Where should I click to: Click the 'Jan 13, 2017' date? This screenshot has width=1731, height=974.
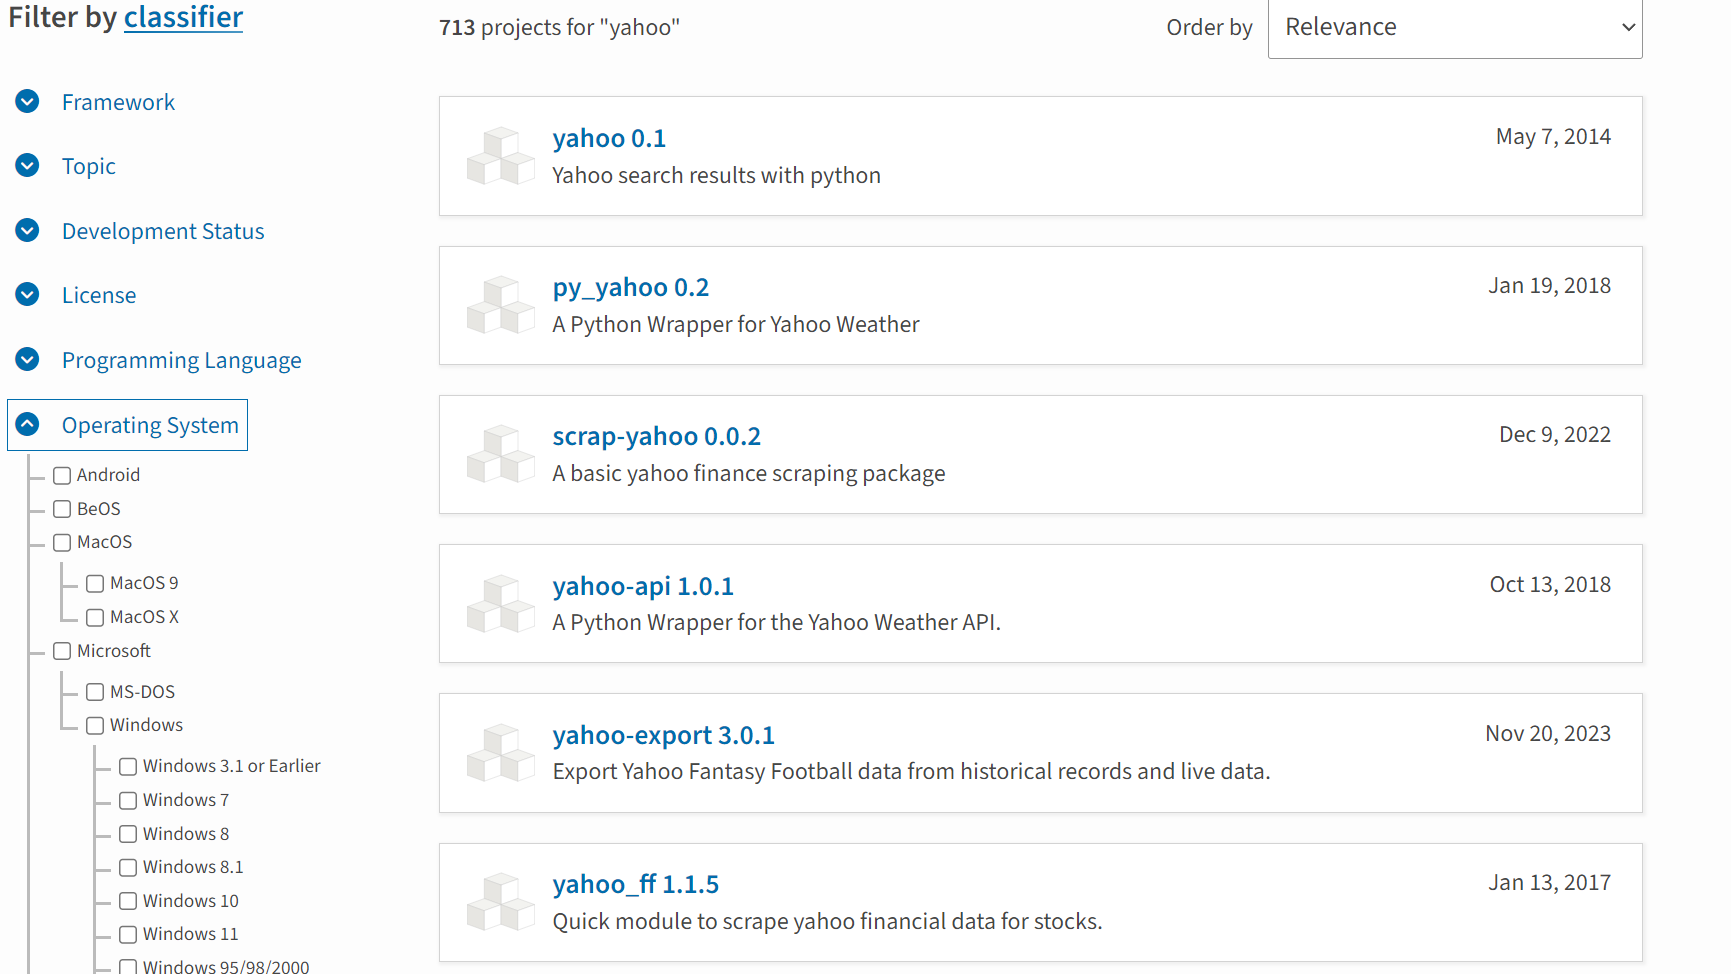point(1549,883)
